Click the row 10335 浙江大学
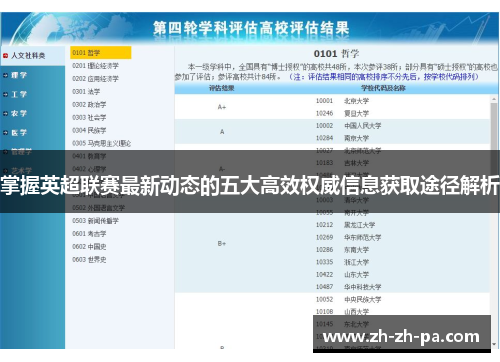Viewport: 500px width, 362px height. pos(342,262)
